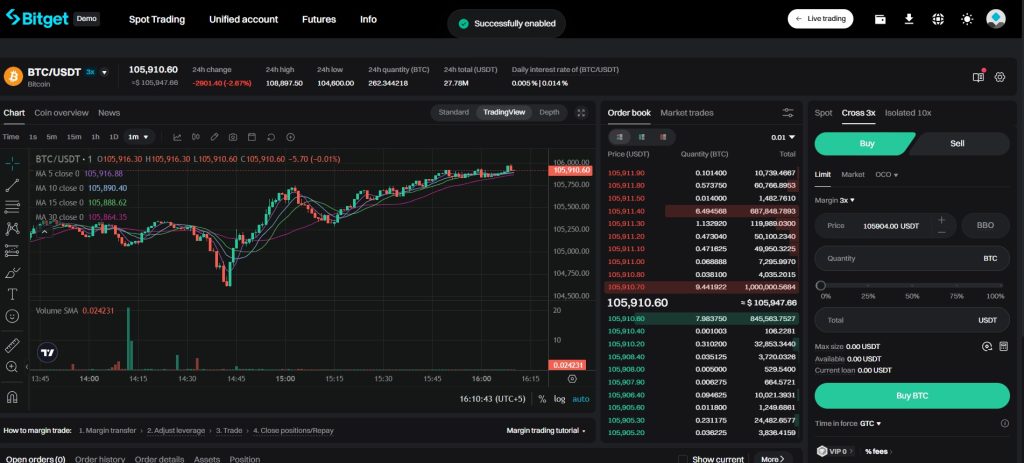The image size is (1024, 463).
Task: Click inside the Quantity BTC input field
Action: click(912, 259)
